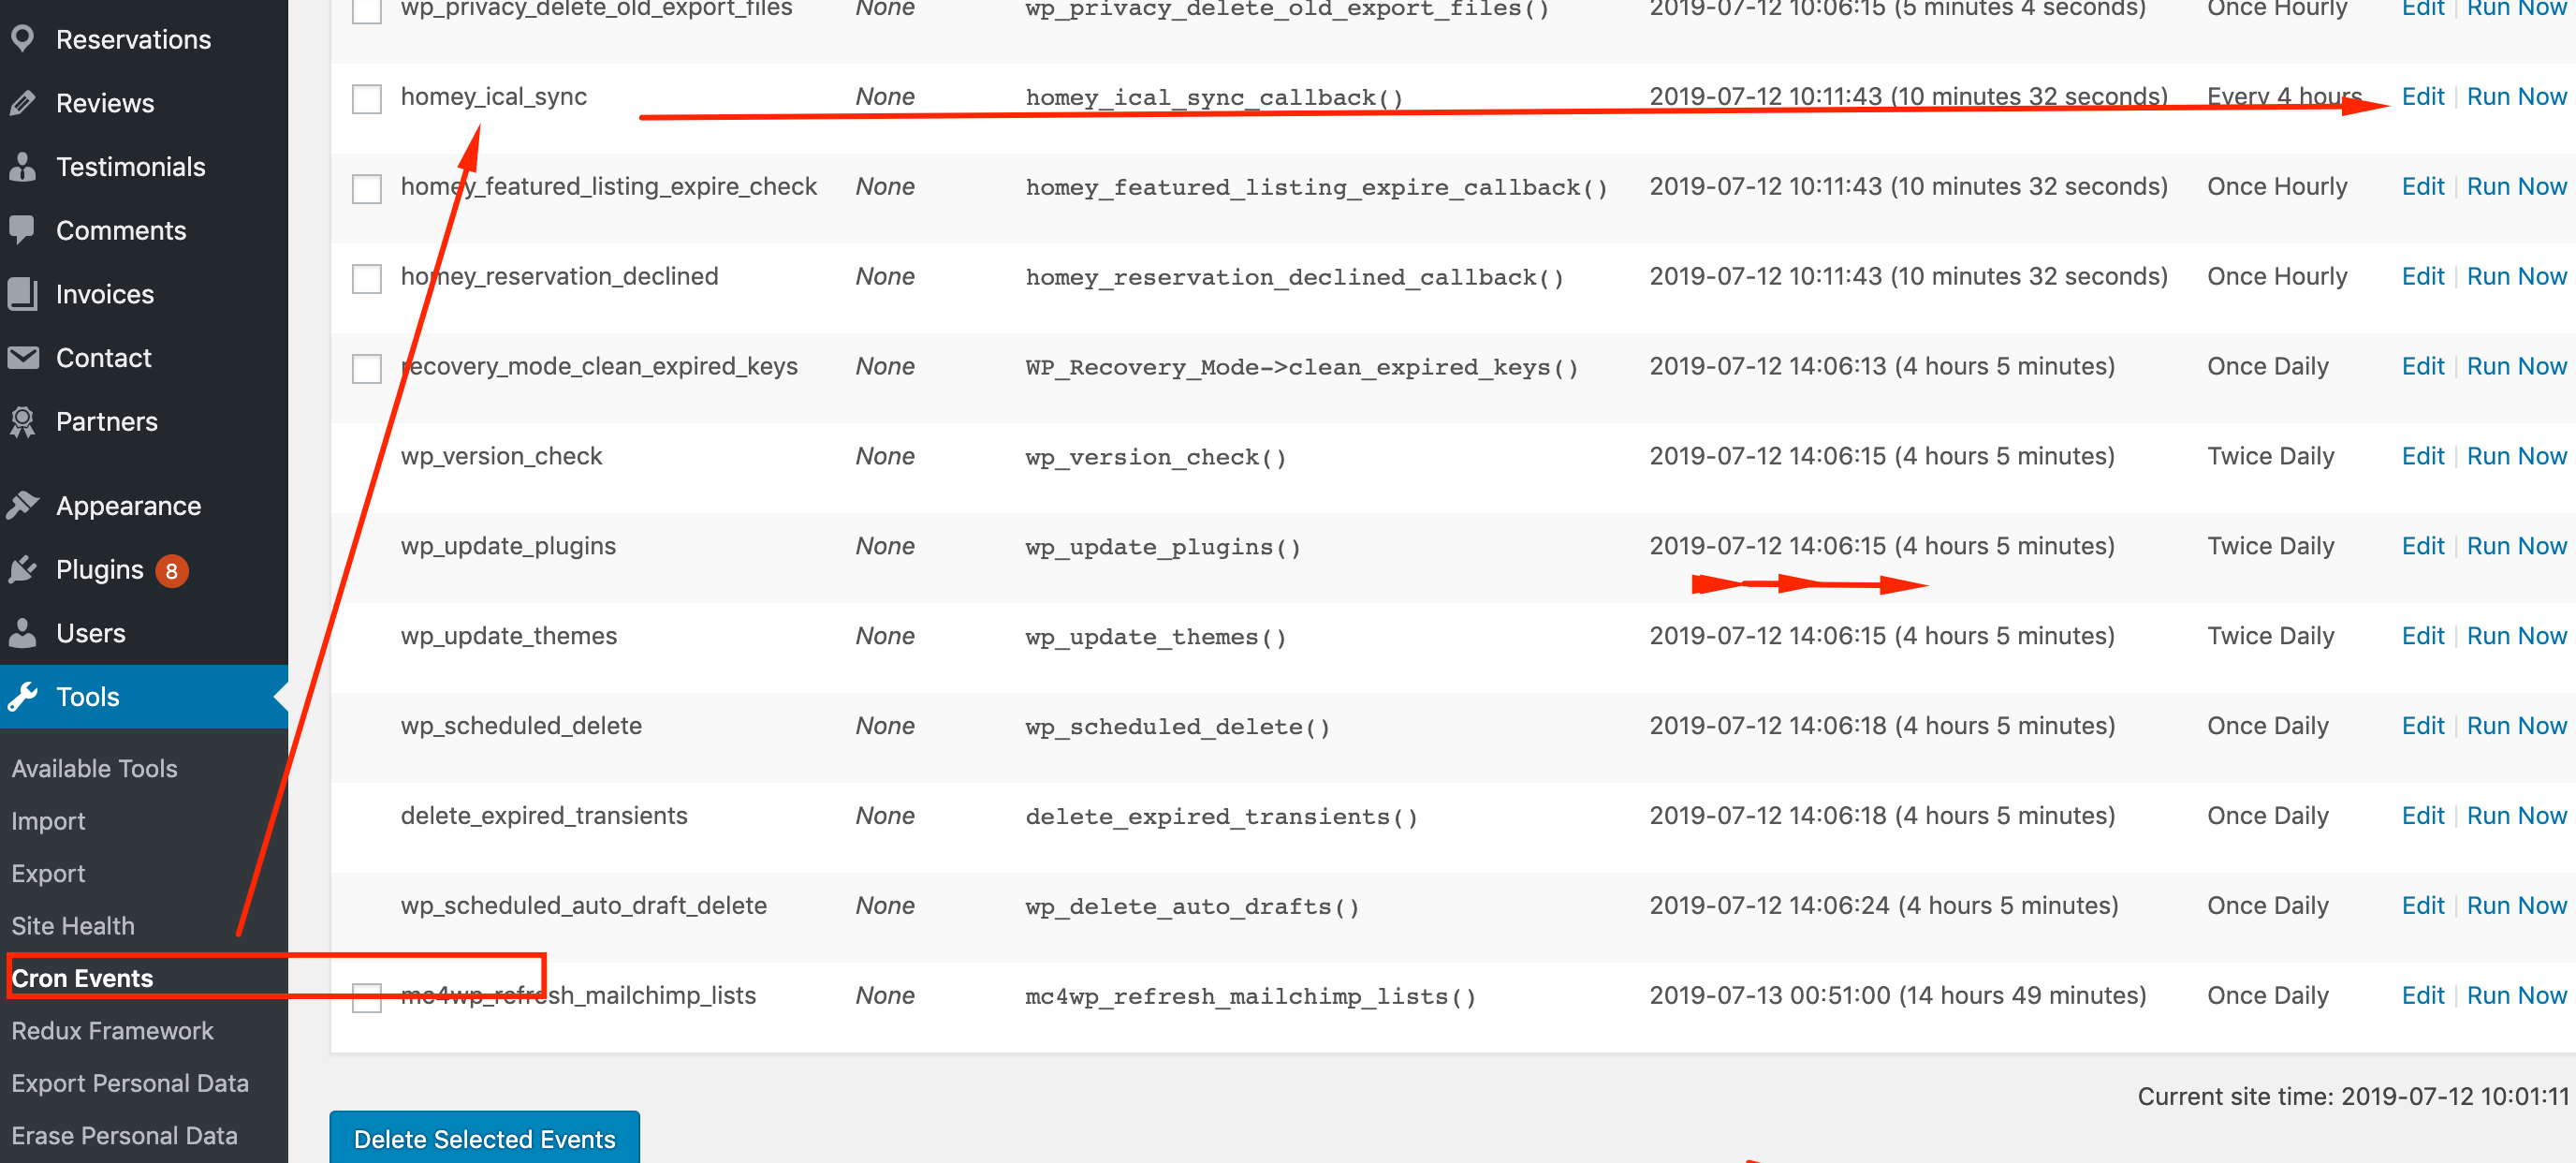Viewport: 2576px width, 1163px height.
Task: Click the Plugins plug icon
Action: click(22, 569)
